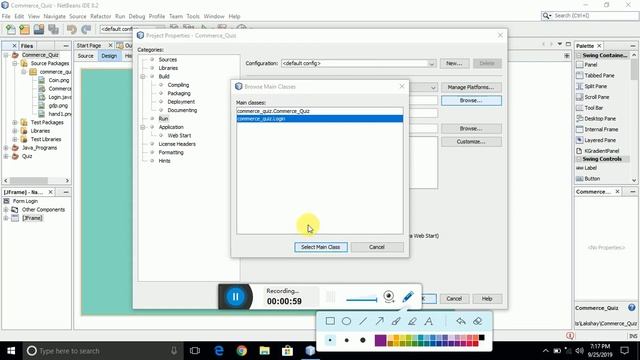Click the taskbar search box
The width and height of the screenshot is (640, 360).
click(x=102, y=351)
